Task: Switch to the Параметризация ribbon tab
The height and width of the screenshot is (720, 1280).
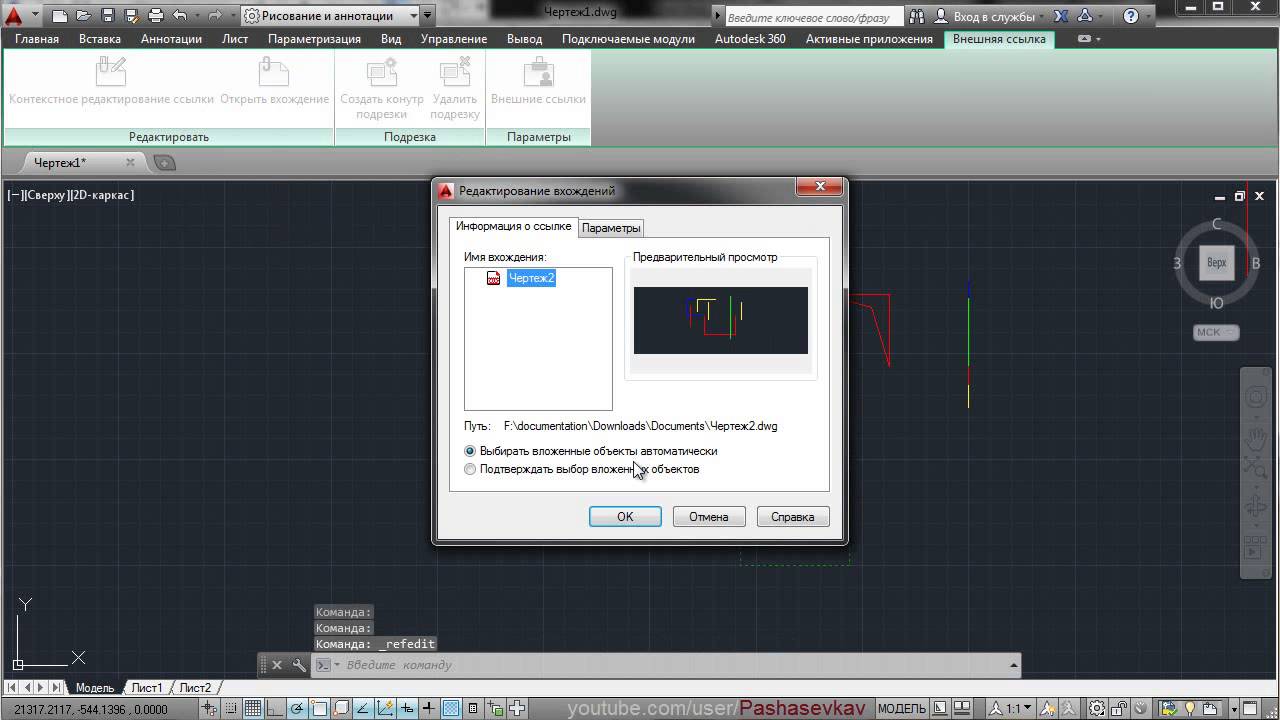Action: click(x=314, y=39)
